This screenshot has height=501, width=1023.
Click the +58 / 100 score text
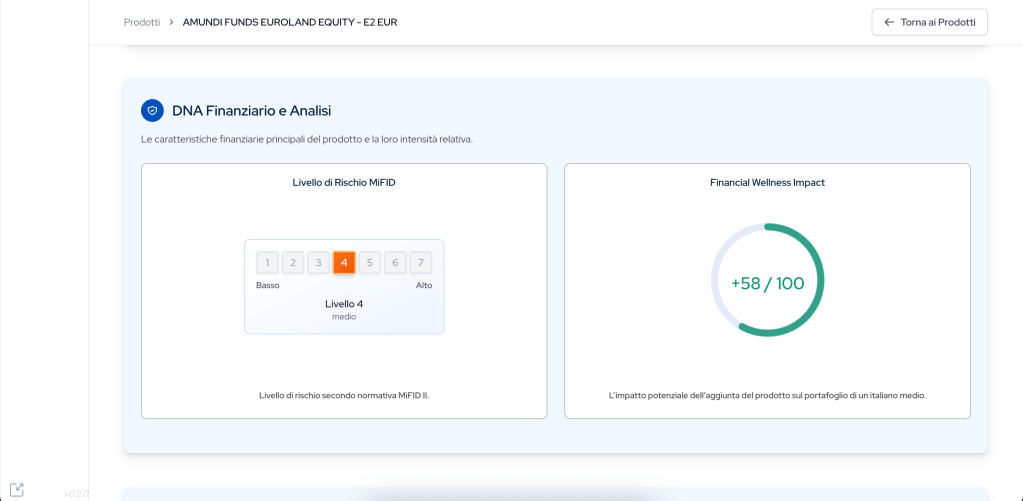click(x=767, y=283)
